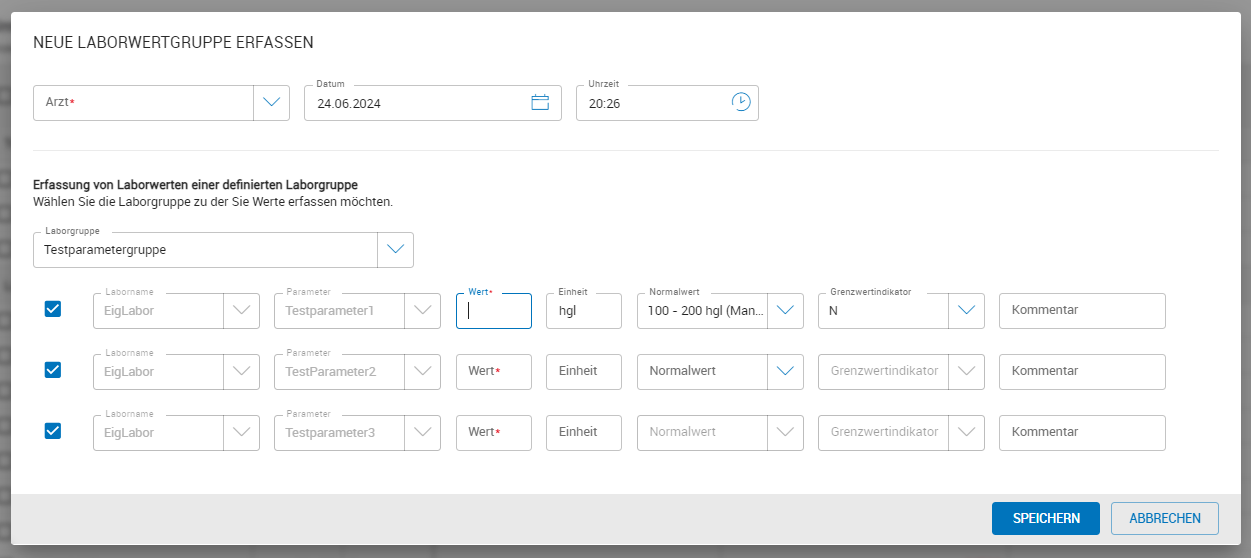The width and height of the screenshot is (1251, 558).
Task: Expand the Arzt dropdown
Action: click(x=271, y=102)
